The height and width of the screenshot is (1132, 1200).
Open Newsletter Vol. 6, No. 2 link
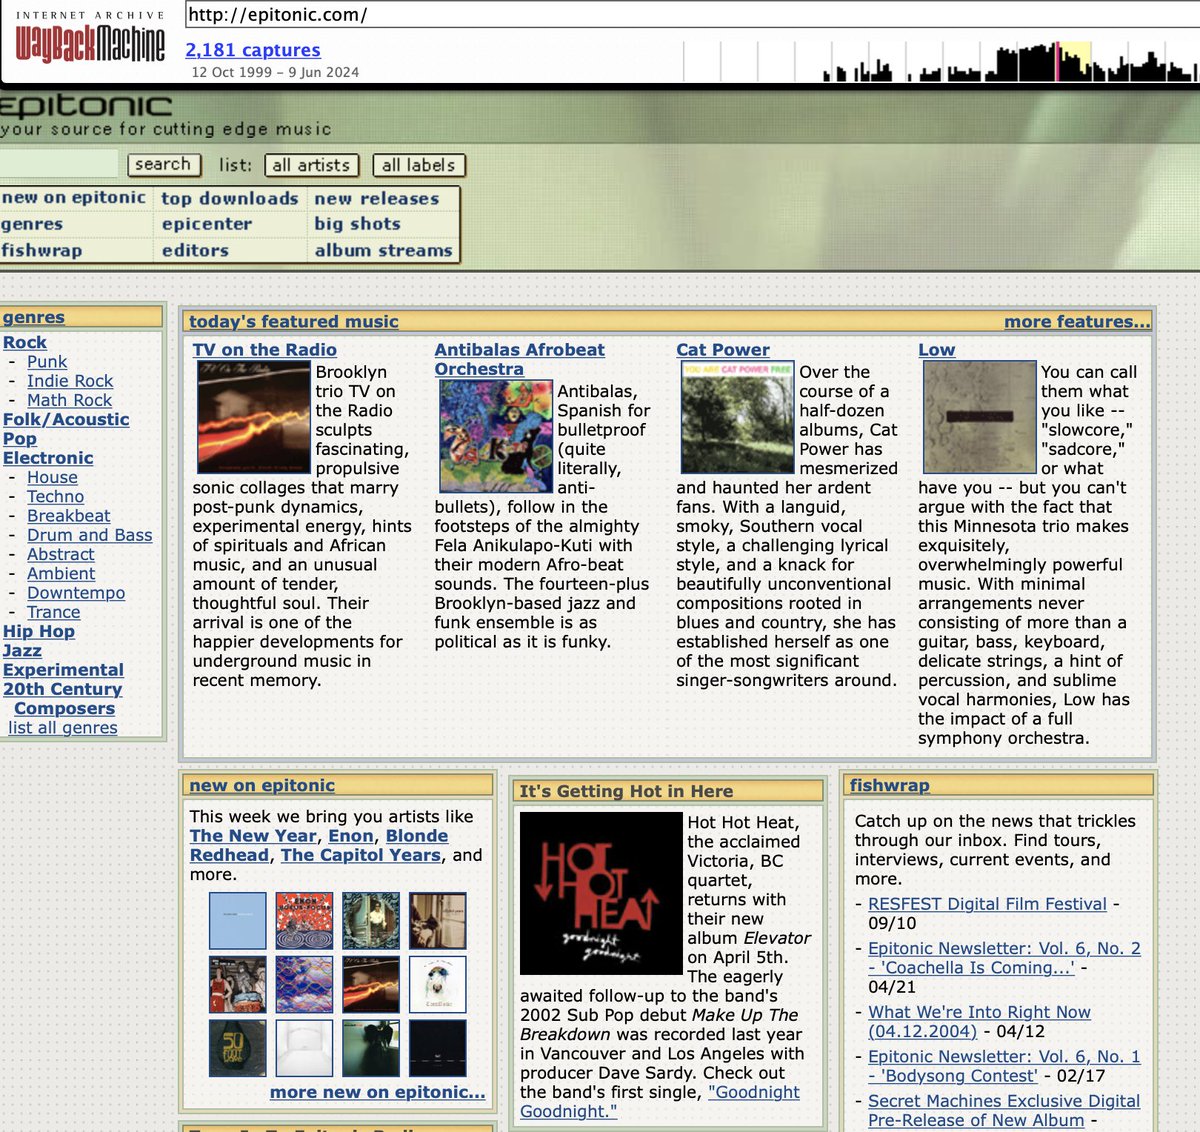coord(1004,958)
